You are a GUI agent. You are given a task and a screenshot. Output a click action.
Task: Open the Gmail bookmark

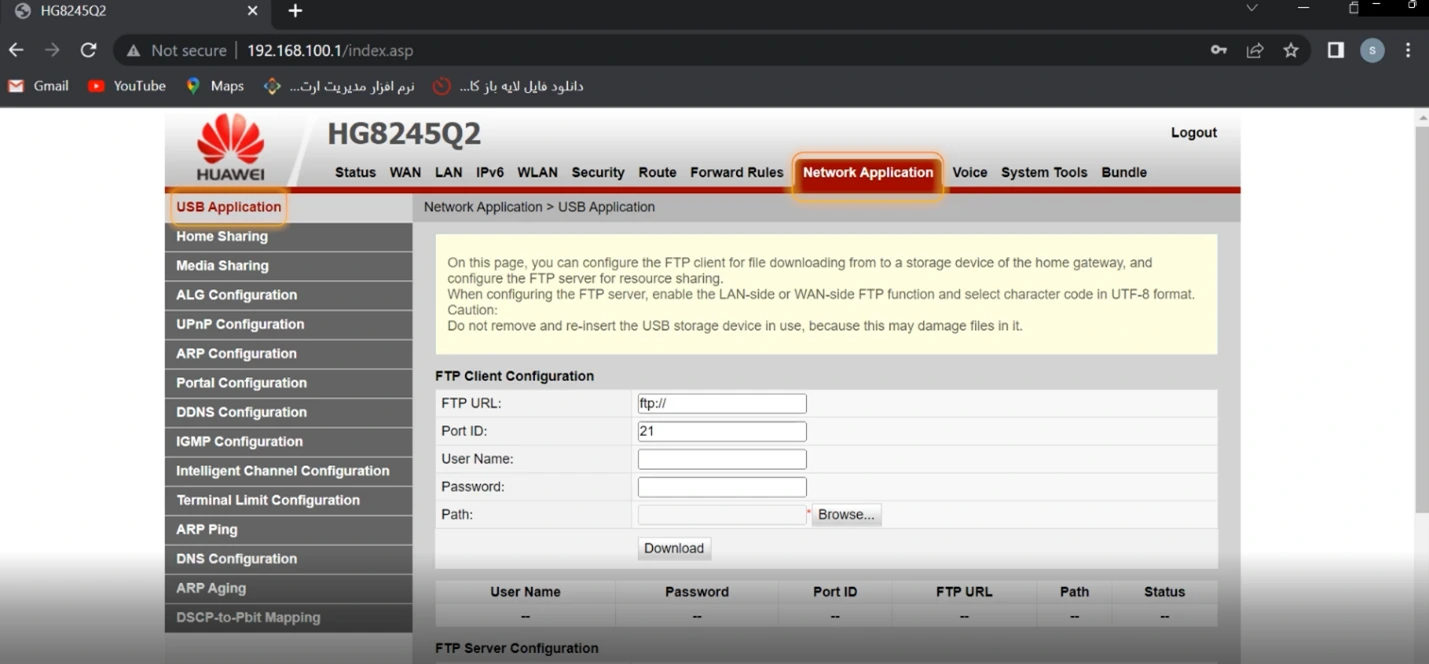point(39,86)
